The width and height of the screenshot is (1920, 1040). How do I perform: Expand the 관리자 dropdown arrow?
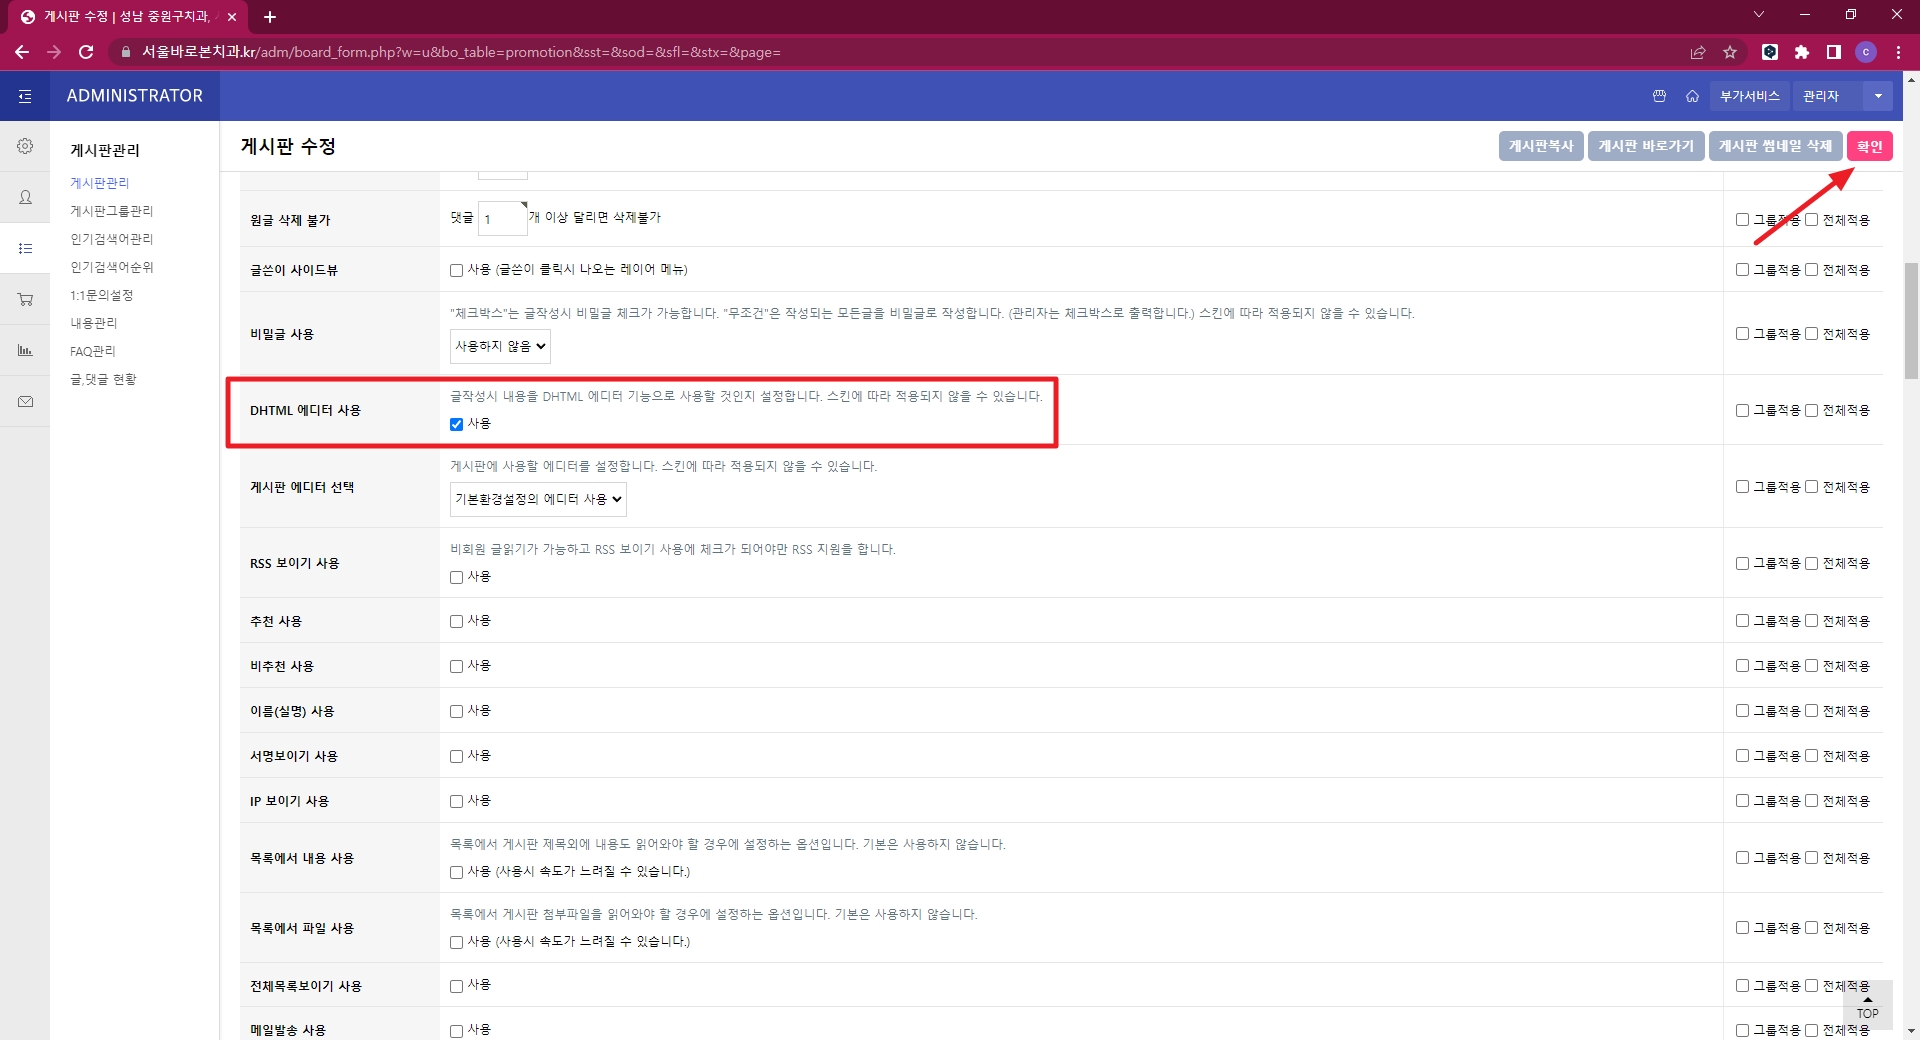tap(1878, 96)
